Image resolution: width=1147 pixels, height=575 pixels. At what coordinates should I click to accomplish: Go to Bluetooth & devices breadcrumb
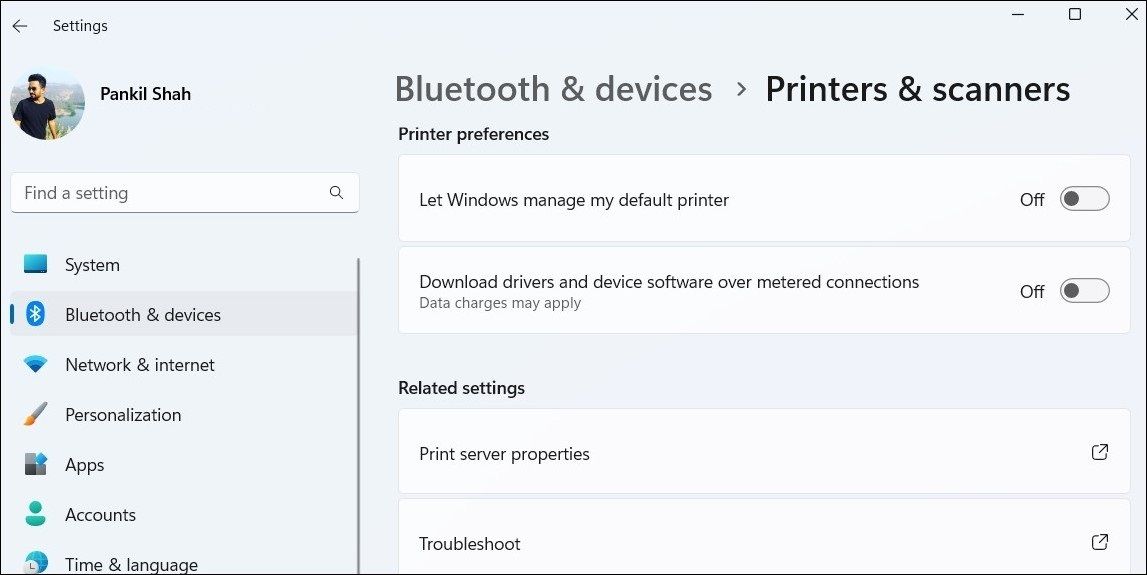pyautogui.click(x=553, y=89)
